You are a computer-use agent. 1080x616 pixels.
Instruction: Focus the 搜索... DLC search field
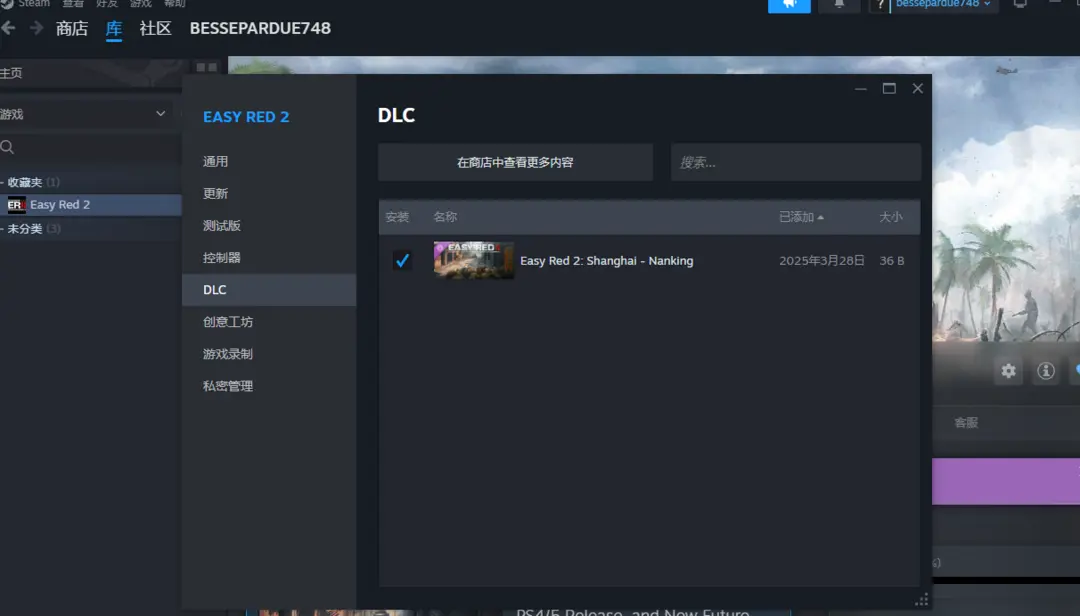[796, 163]
